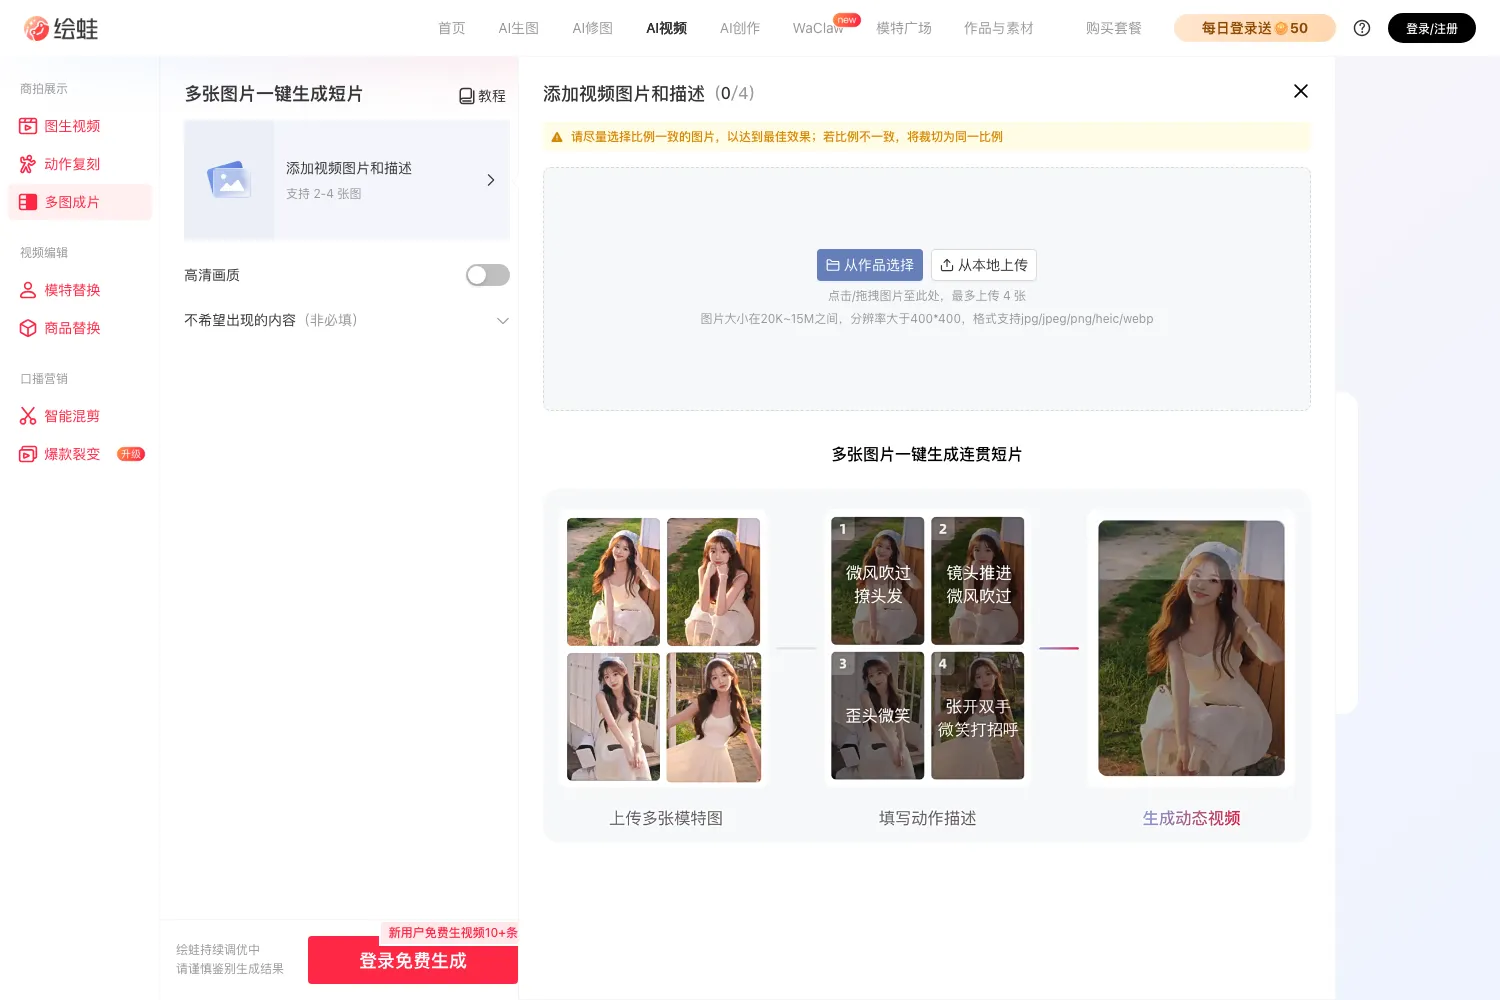
Task: Click the 绘蛙 logo icon
Action: point(37,29)
